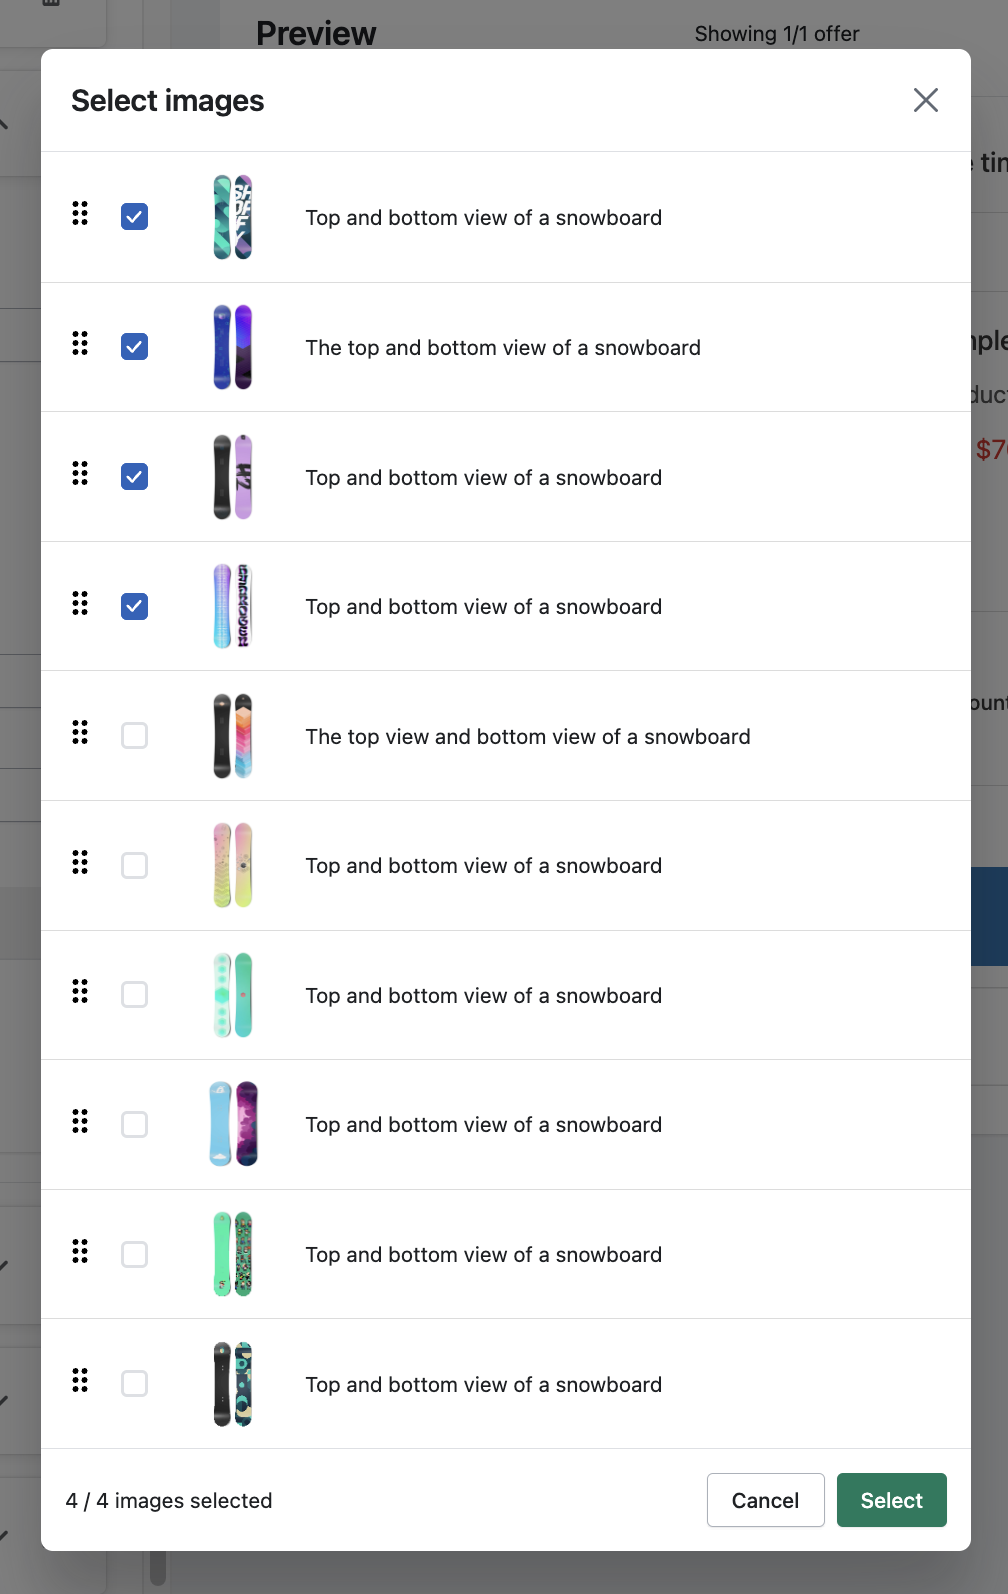Confirm with the green Select button
Viewport: 1008px width, 1594px height.
[x=891, y=1500]
